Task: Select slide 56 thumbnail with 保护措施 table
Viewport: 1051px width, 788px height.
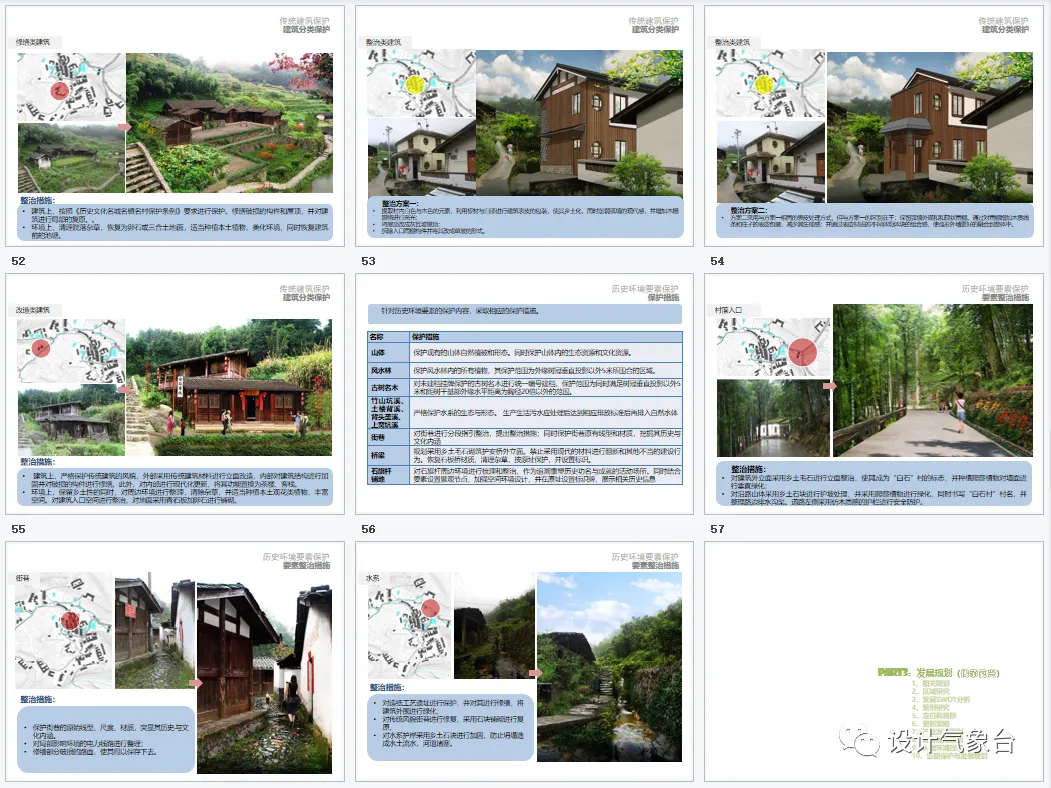Action: (x=524, y=394)
